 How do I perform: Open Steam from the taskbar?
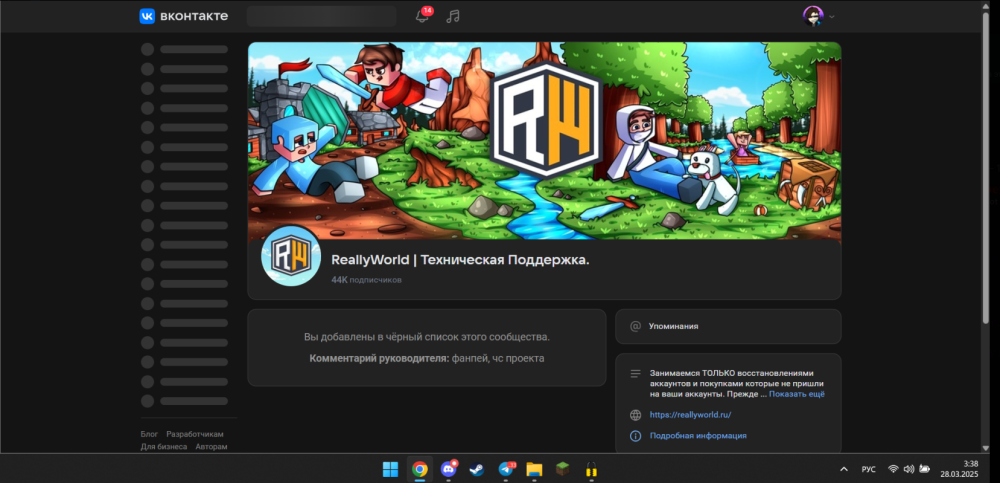pos(476,470)
